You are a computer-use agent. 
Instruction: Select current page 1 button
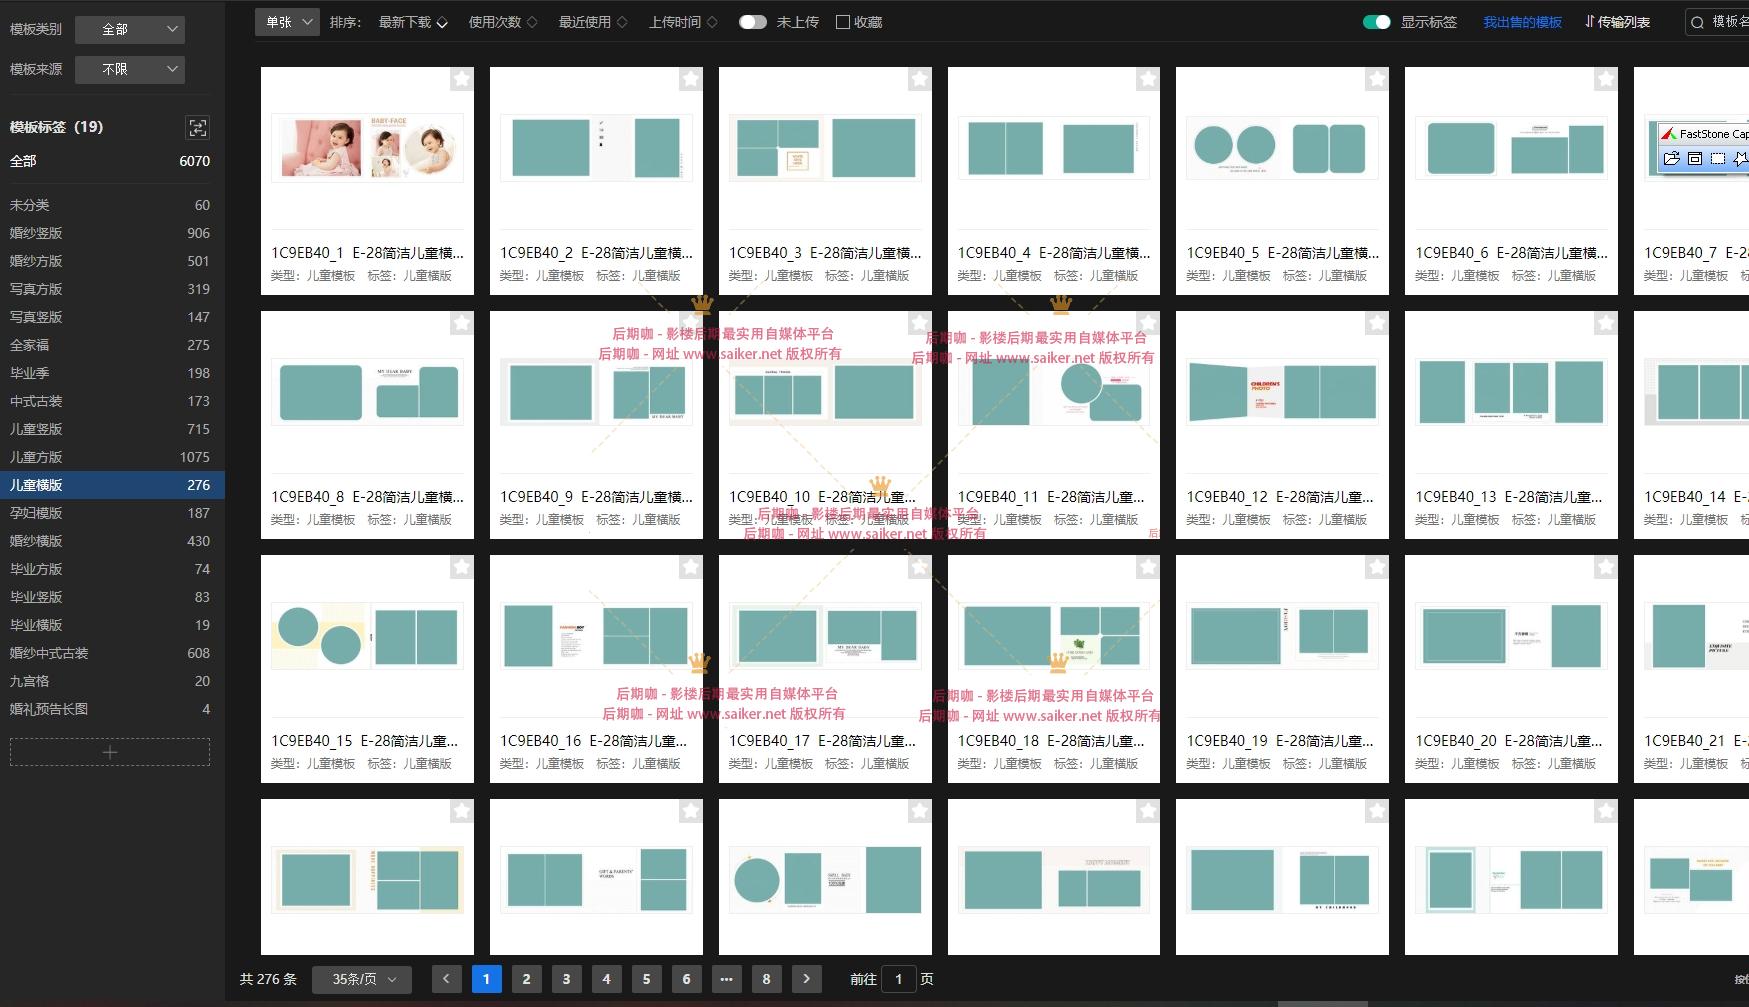(x=486, y=979)
